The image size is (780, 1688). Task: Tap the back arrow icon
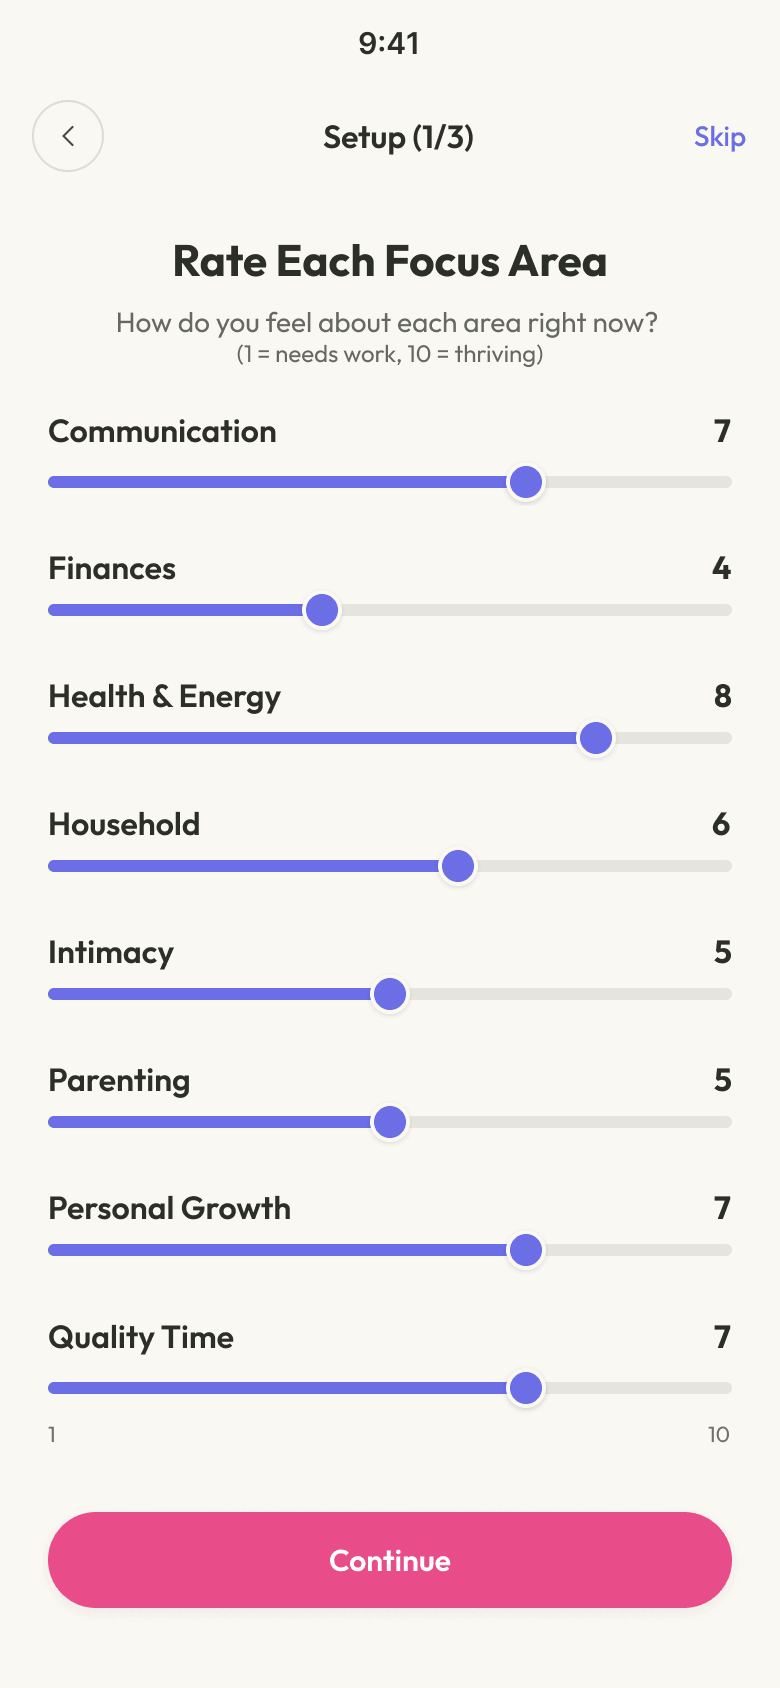pyautogui.click(x=68, y=136)
